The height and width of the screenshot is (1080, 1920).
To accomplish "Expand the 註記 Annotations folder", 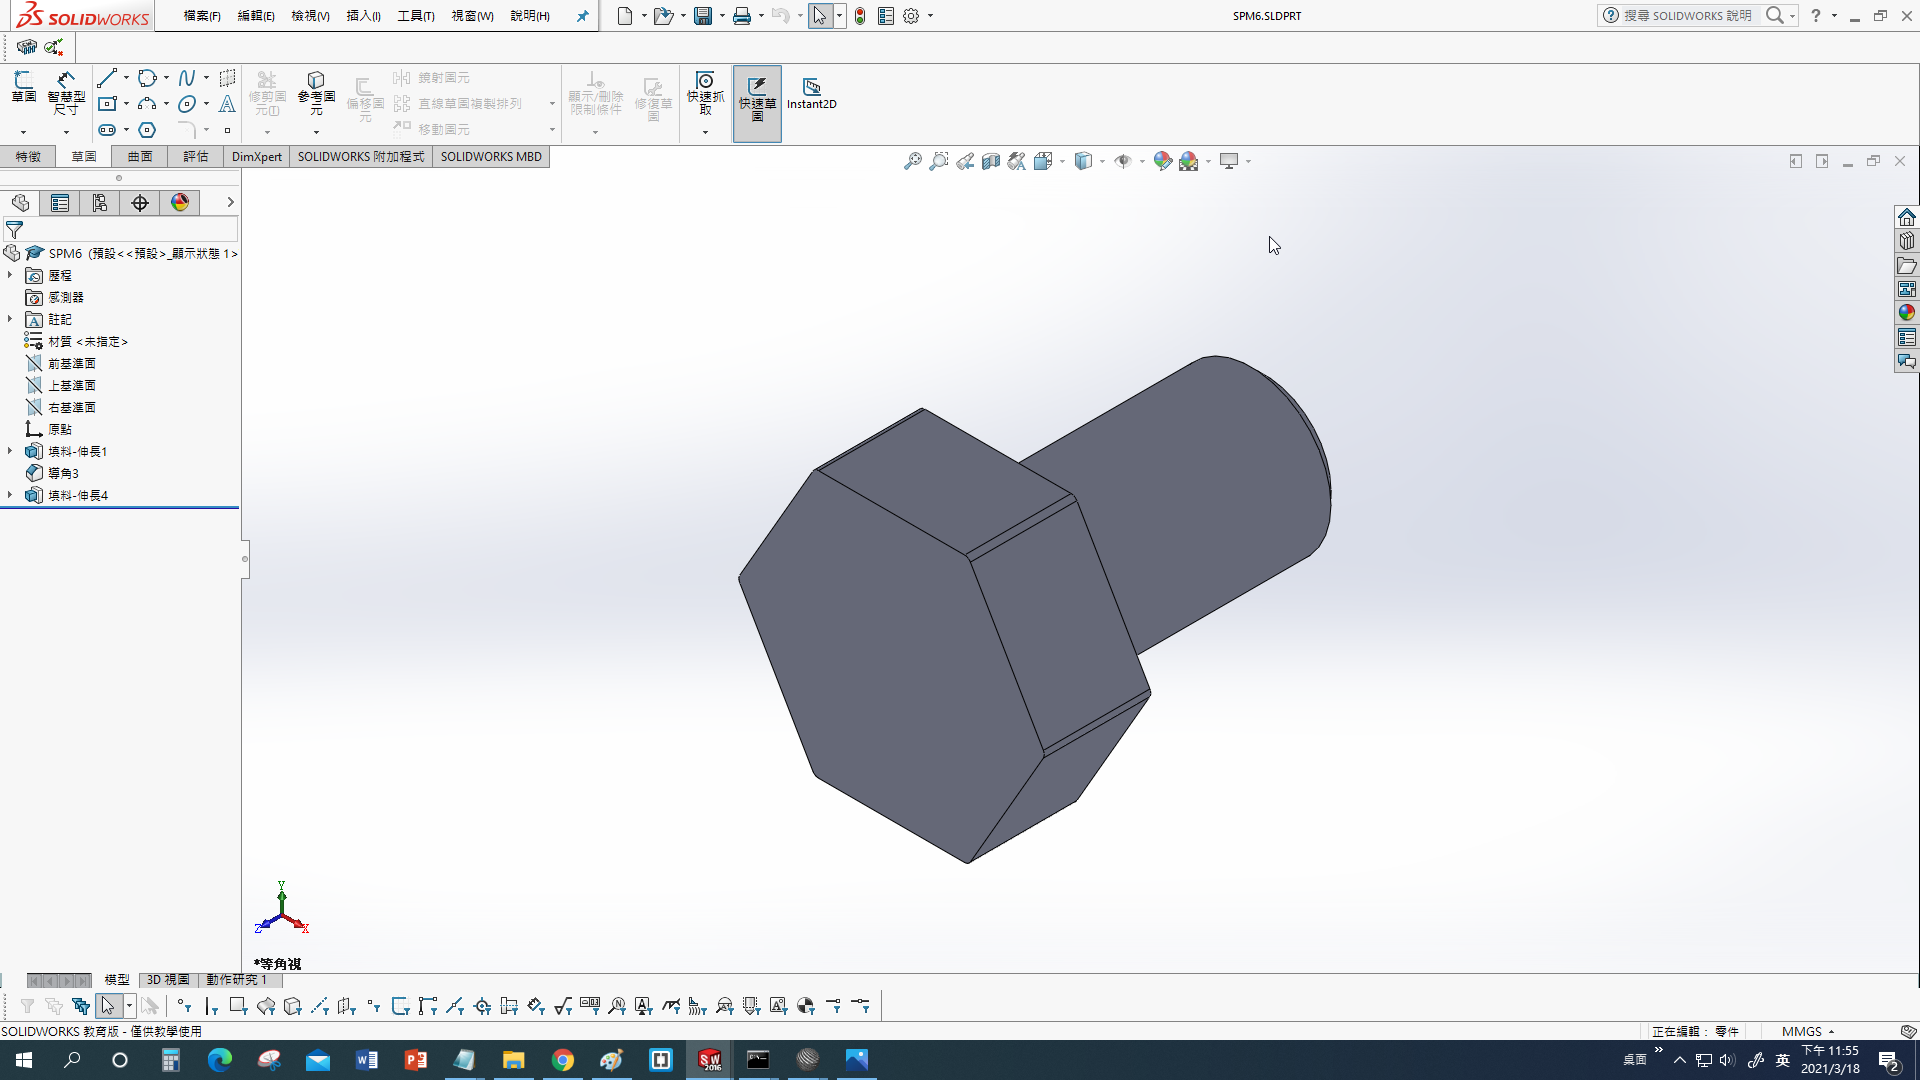I will point(10,319).
